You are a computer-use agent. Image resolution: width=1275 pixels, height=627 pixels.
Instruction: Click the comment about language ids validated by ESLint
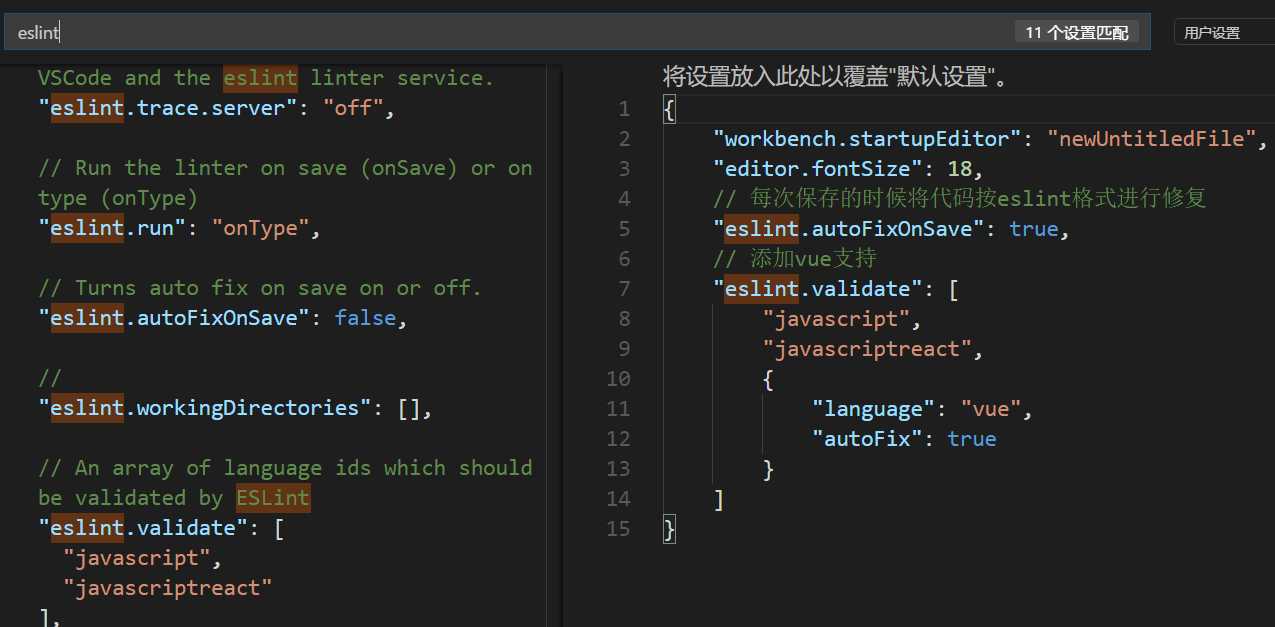285,483
